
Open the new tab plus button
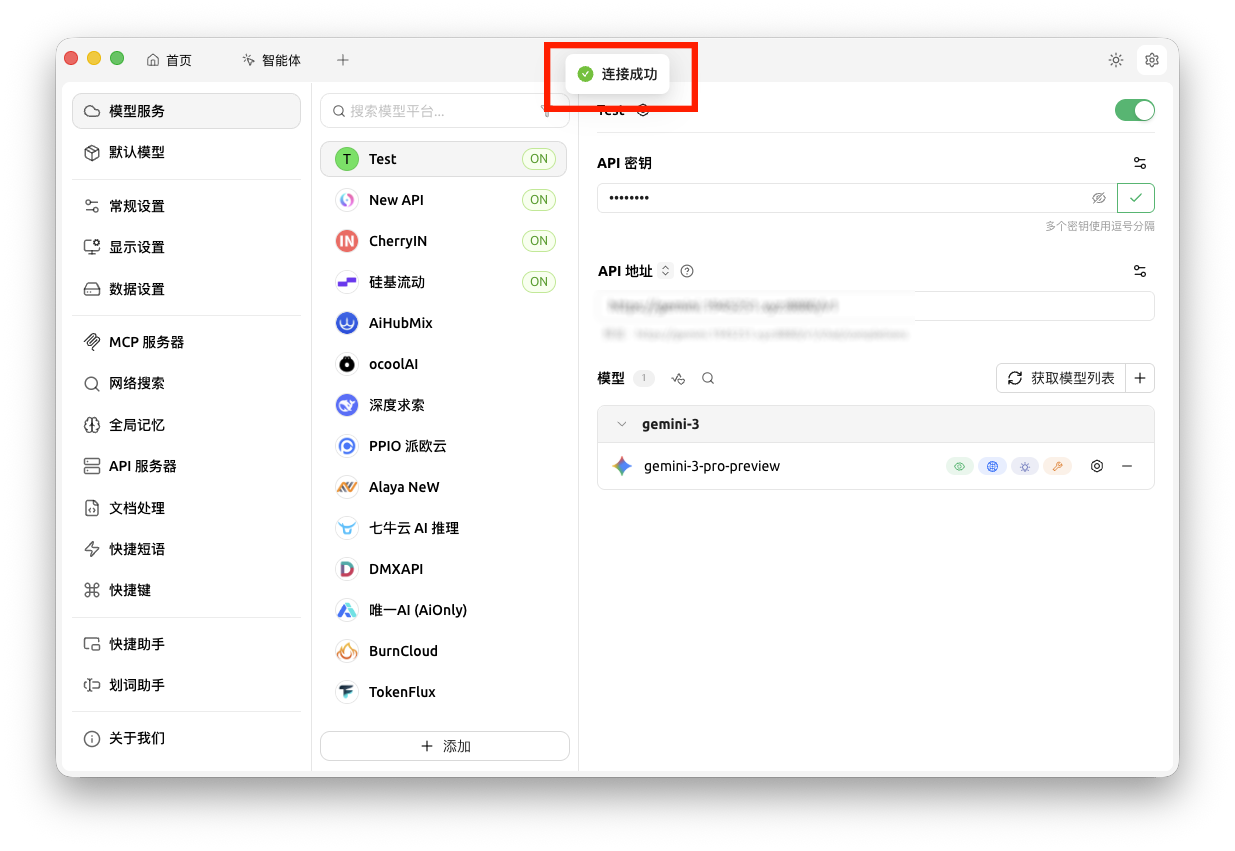pos(343,60)
